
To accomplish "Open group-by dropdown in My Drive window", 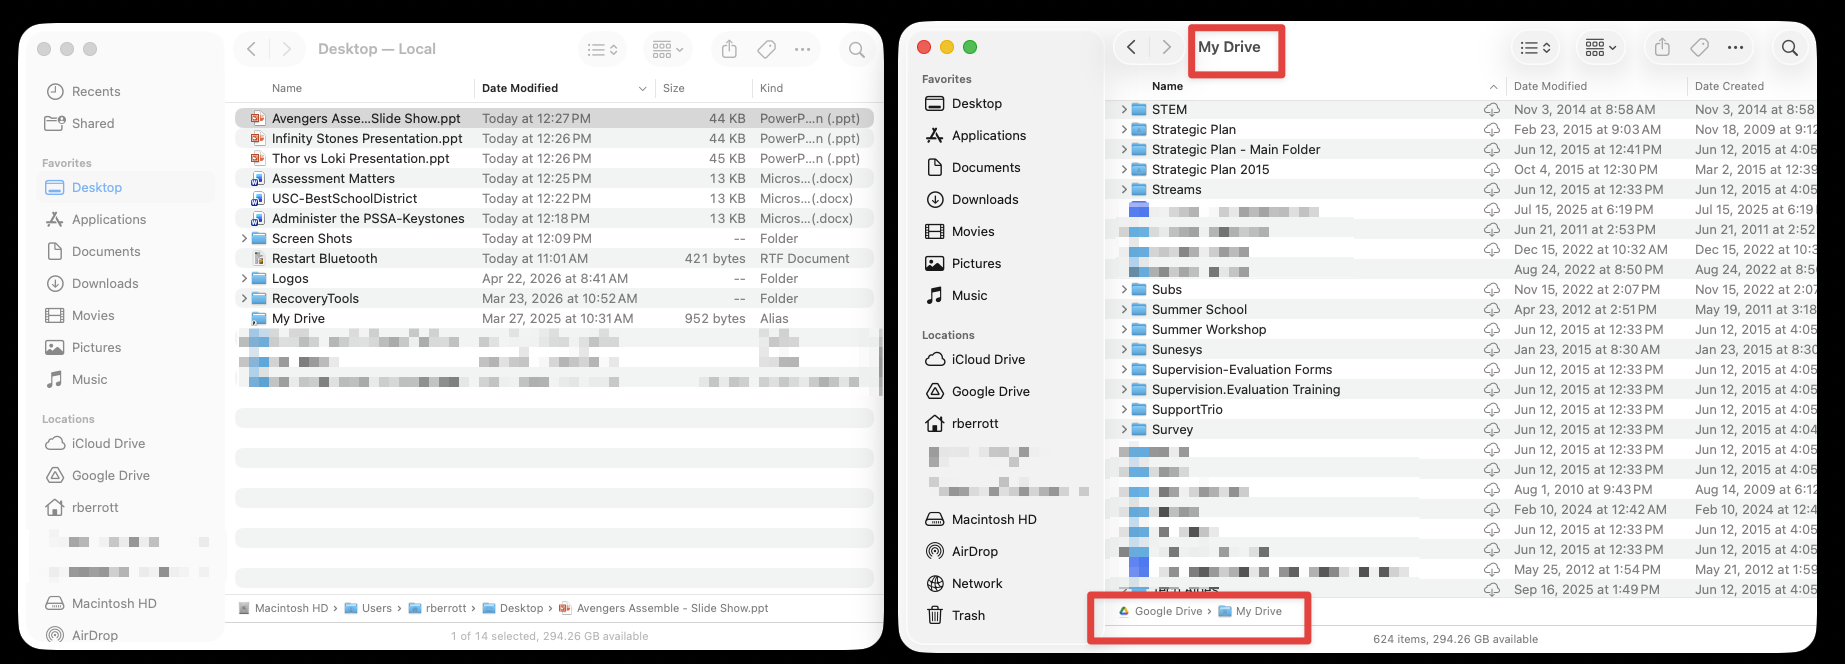I will tap(1601, 47).
